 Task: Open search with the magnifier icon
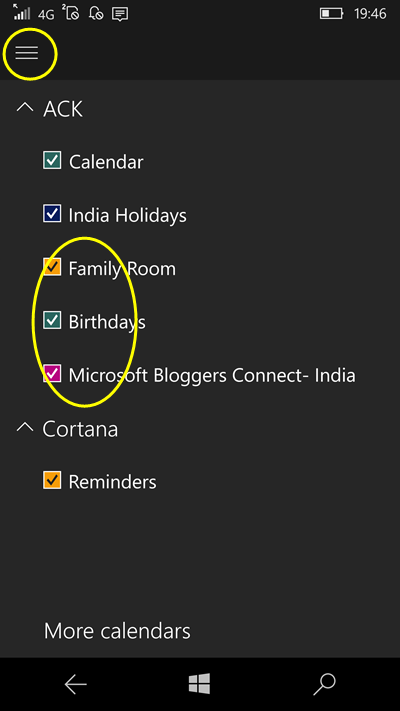[324, 684]
